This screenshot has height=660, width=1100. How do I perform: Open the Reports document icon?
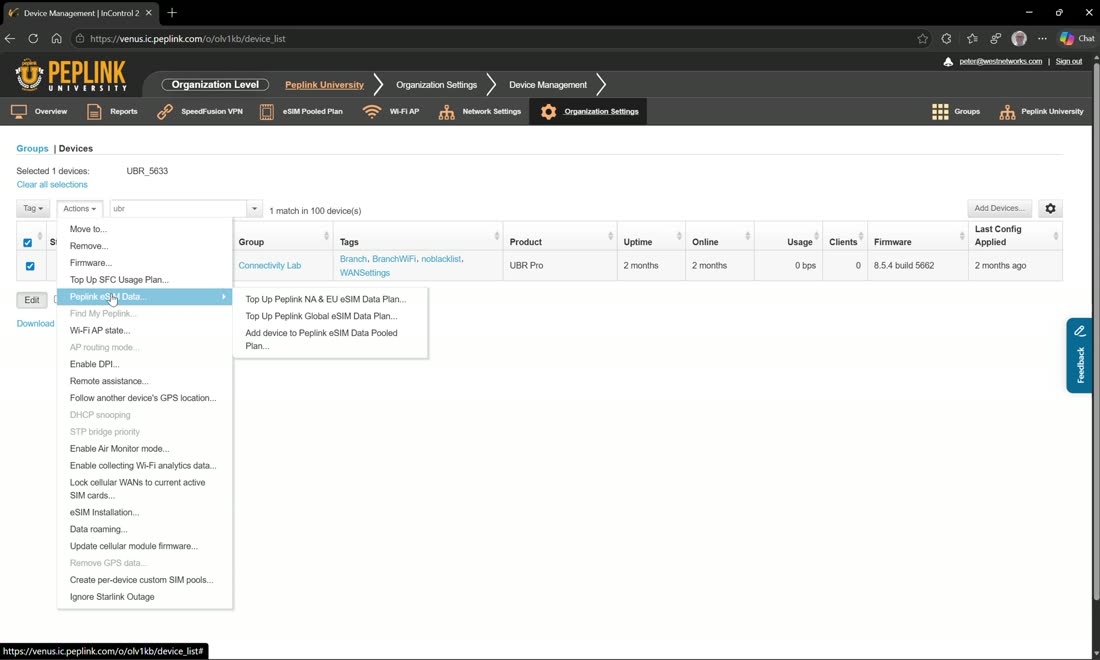94,112
